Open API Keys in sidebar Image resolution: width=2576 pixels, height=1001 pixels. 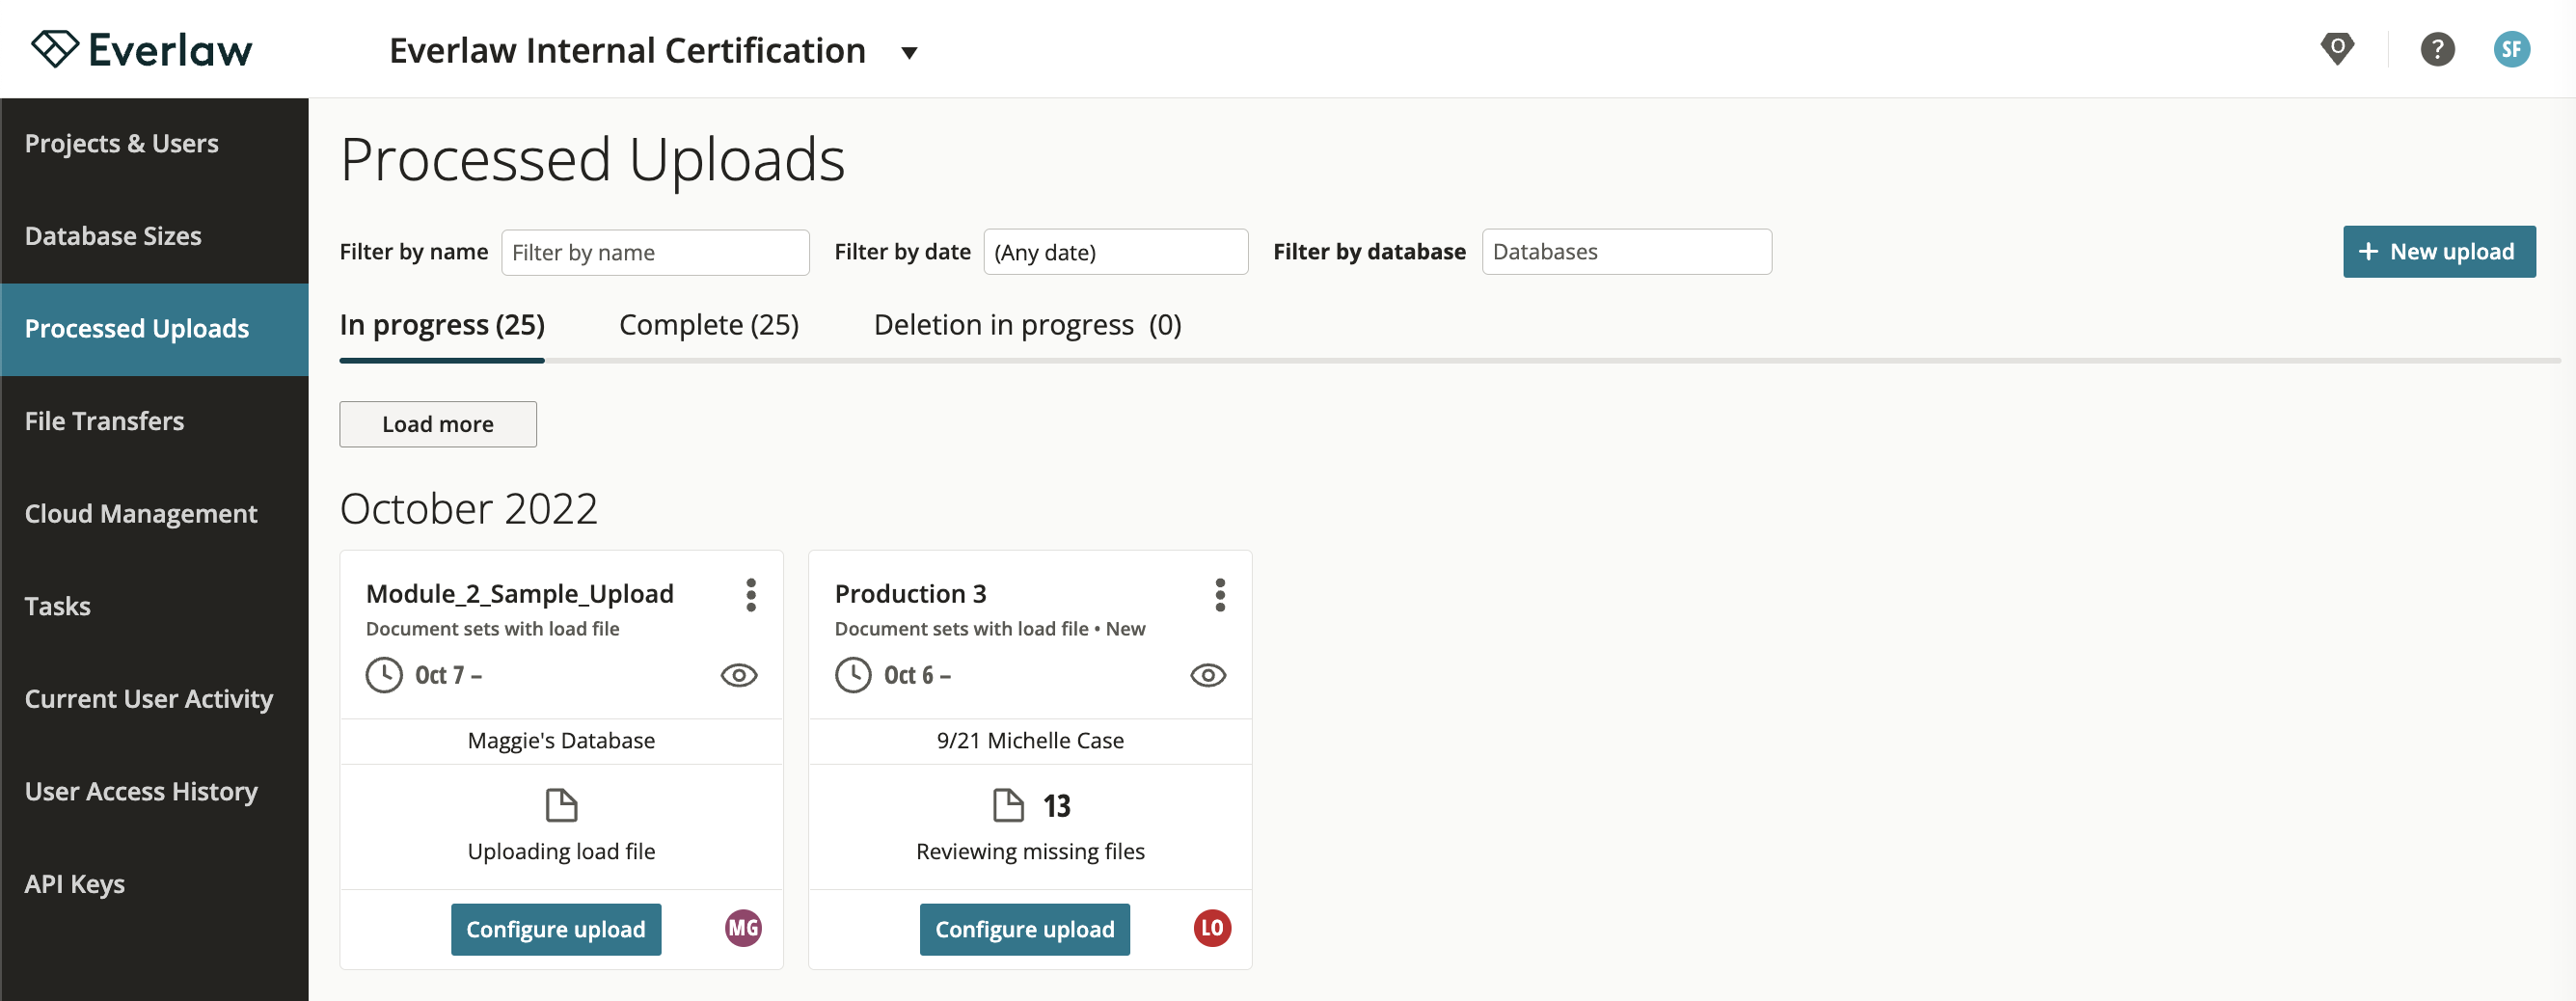[x=154, y=884]
